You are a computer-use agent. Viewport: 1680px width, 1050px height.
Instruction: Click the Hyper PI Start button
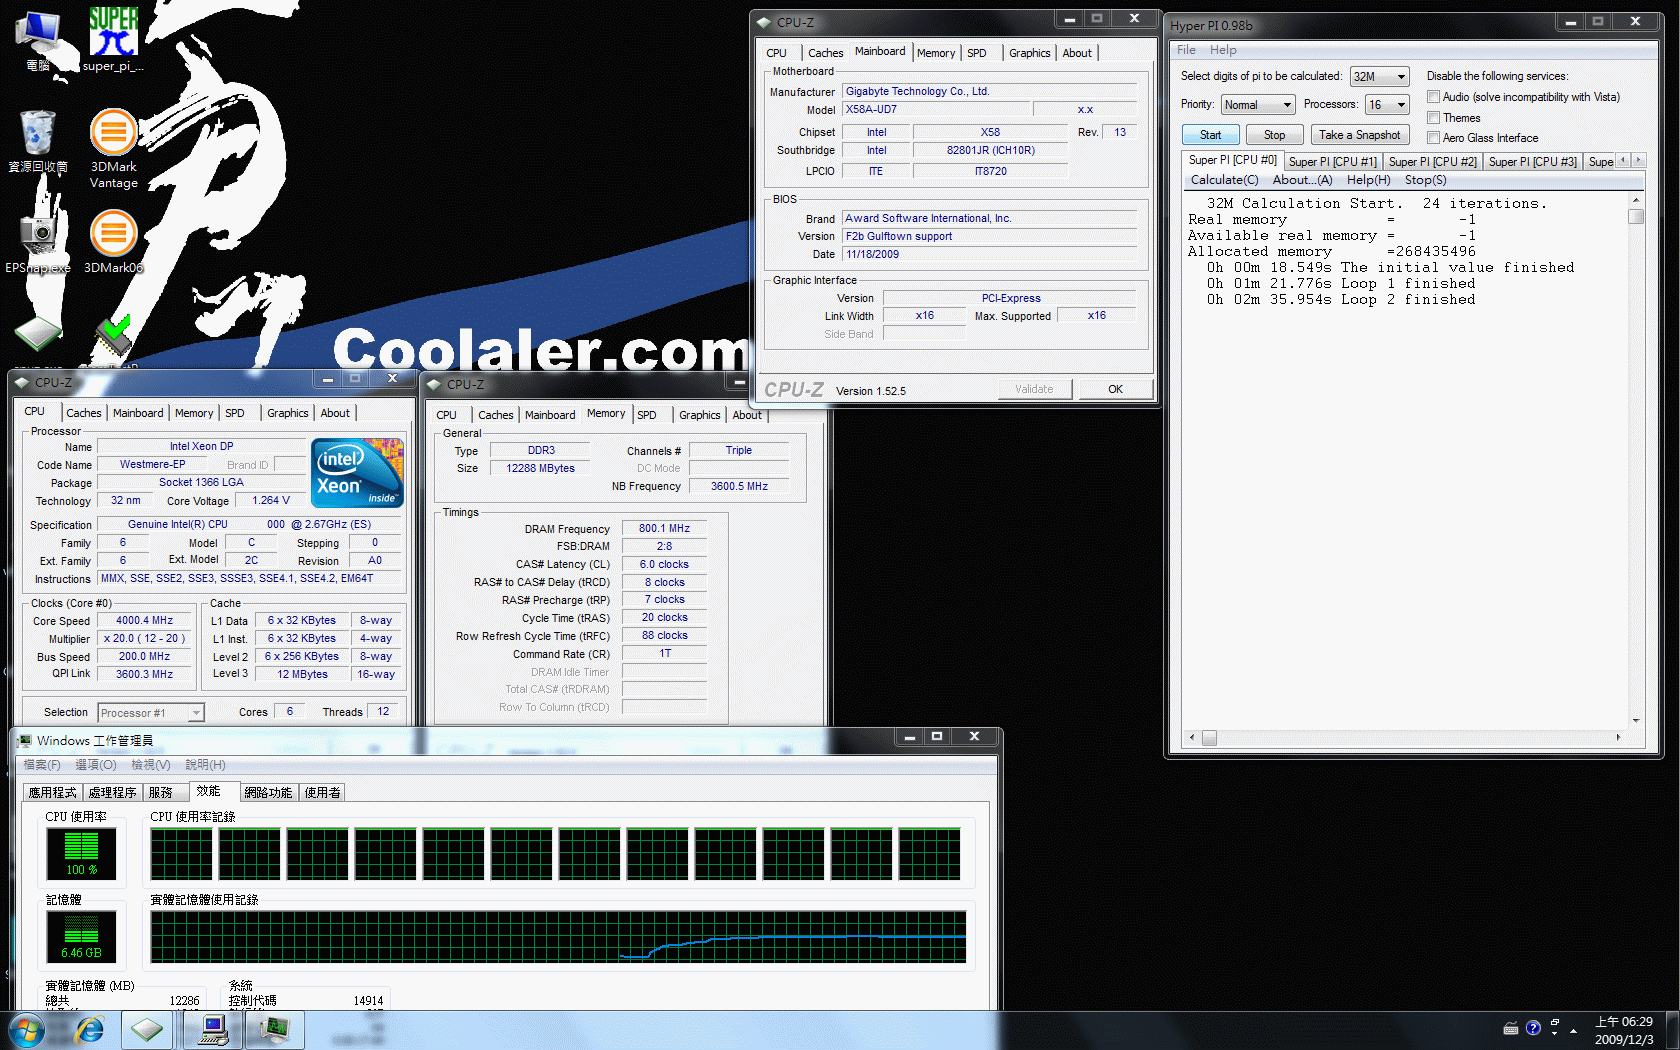1211,135
